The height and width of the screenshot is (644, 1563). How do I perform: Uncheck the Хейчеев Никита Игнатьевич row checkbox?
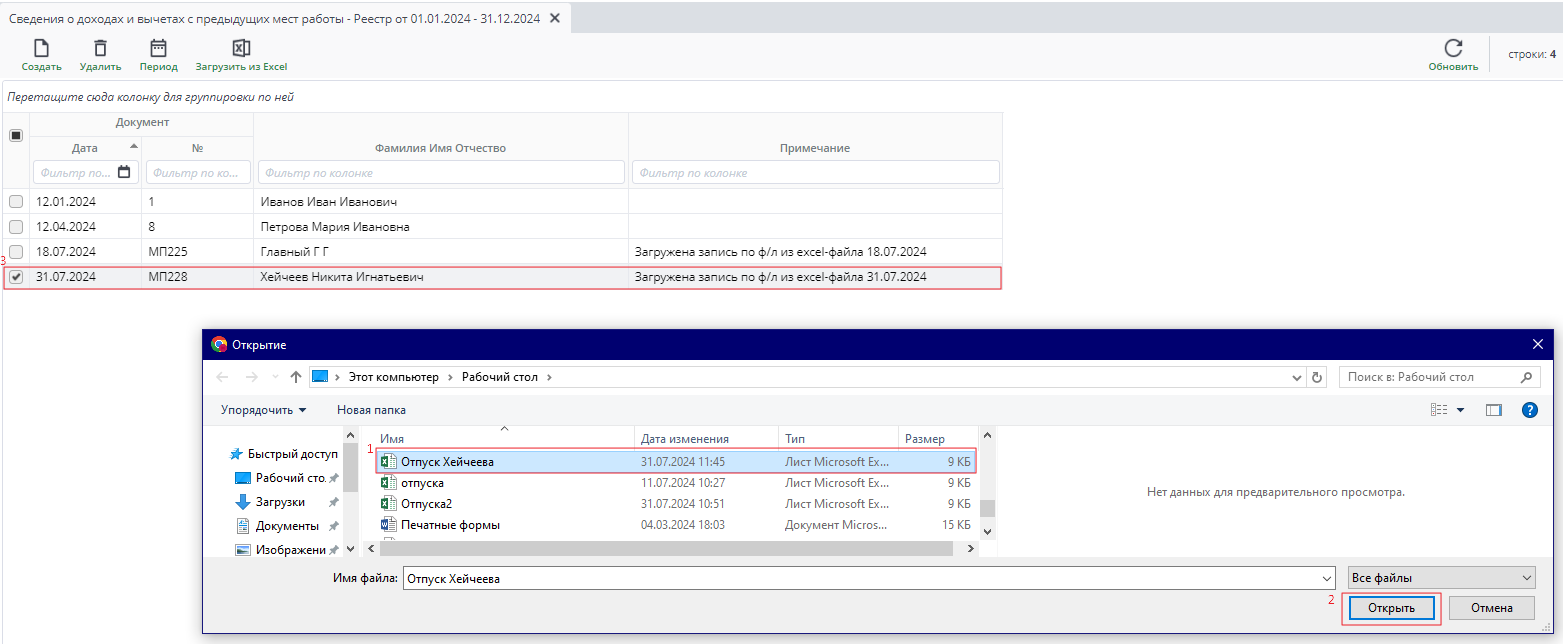pyautogui.click(x=16, y=277)
